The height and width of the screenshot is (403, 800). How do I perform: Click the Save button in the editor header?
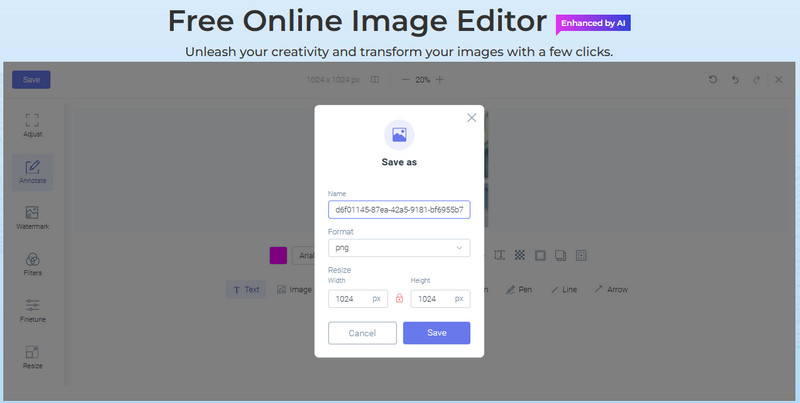tap(31, 80)
